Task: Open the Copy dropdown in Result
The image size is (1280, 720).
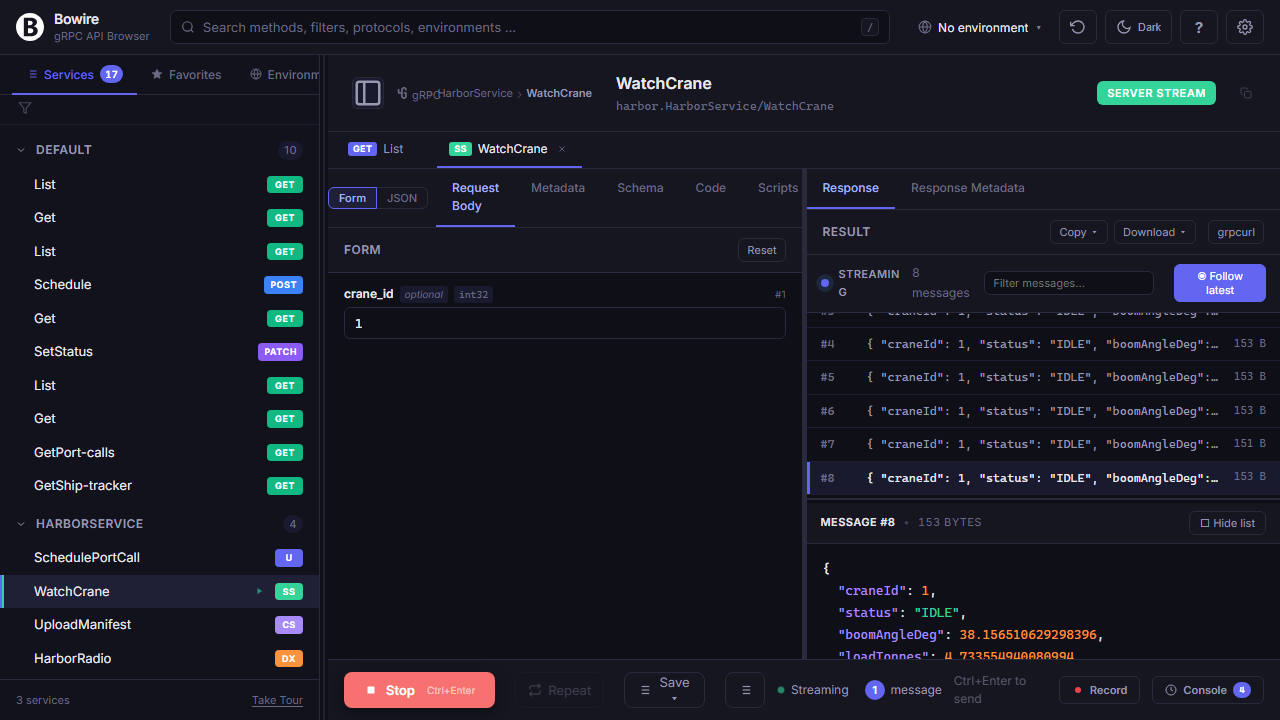Action: [1078, 232]
